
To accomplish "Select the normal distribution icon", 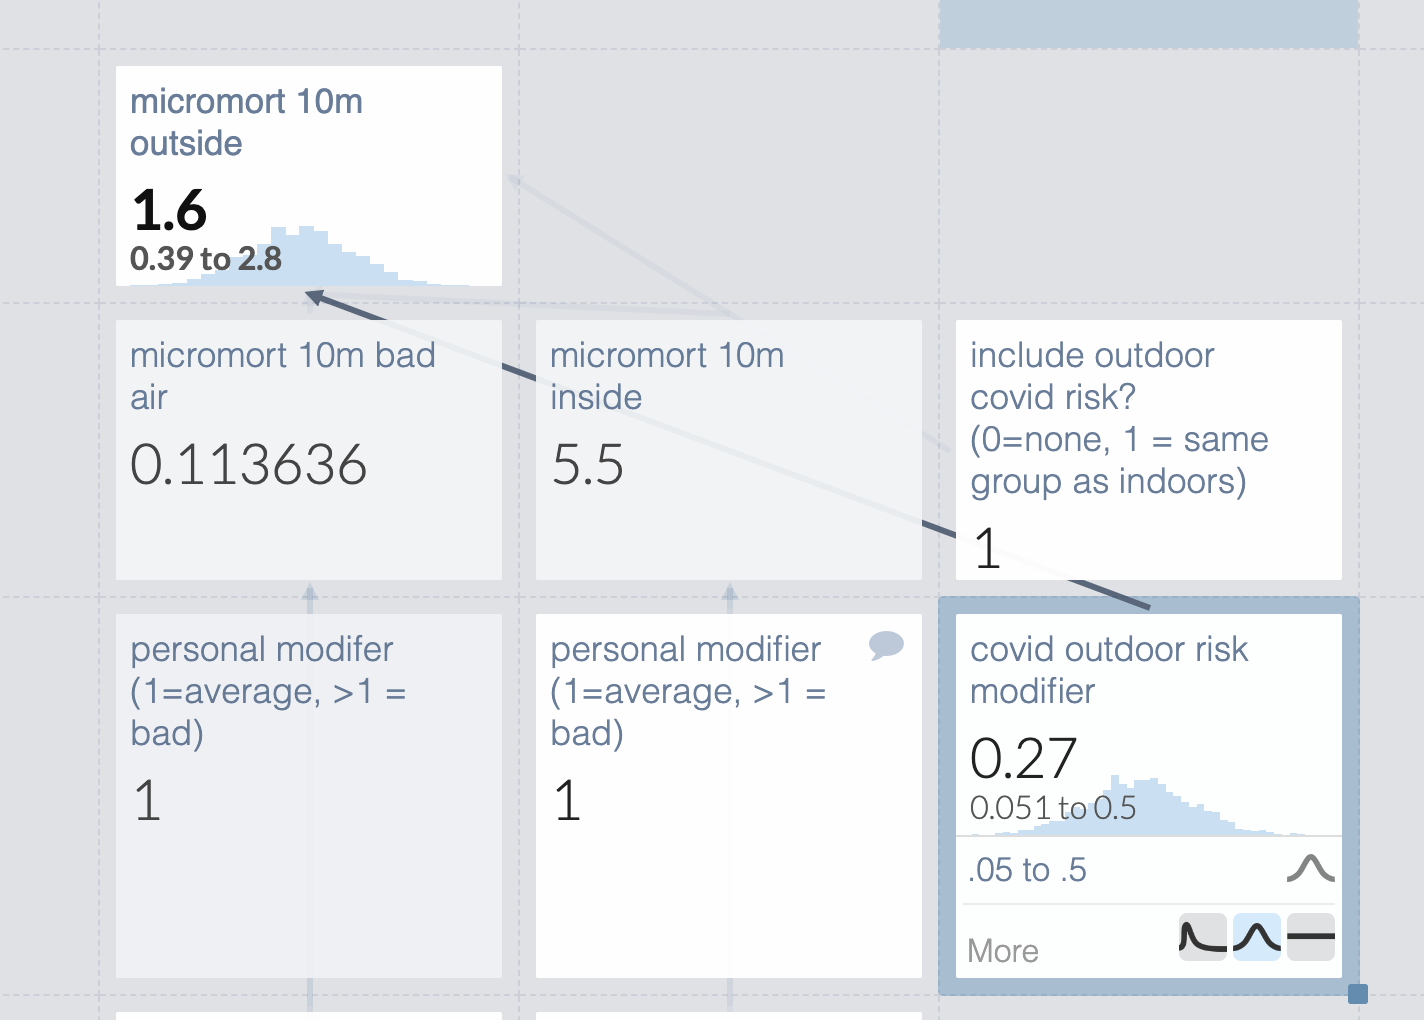I will [1257, 937].
